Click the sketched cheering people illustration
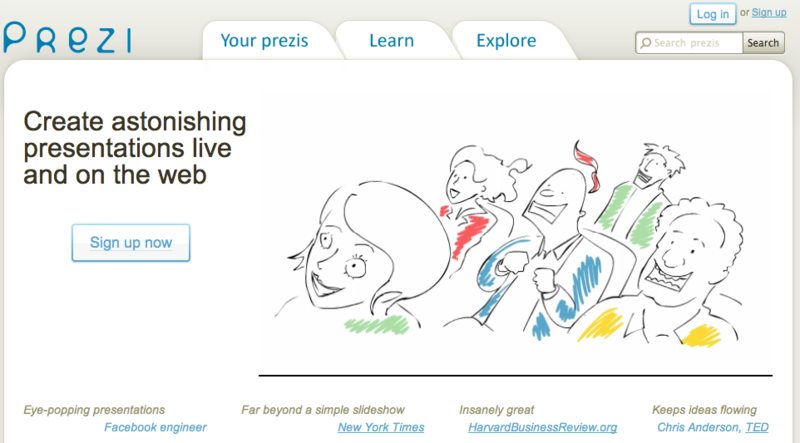Image resolution: width=800 pixels, height=443 pixels. click(x=508, y=242)
